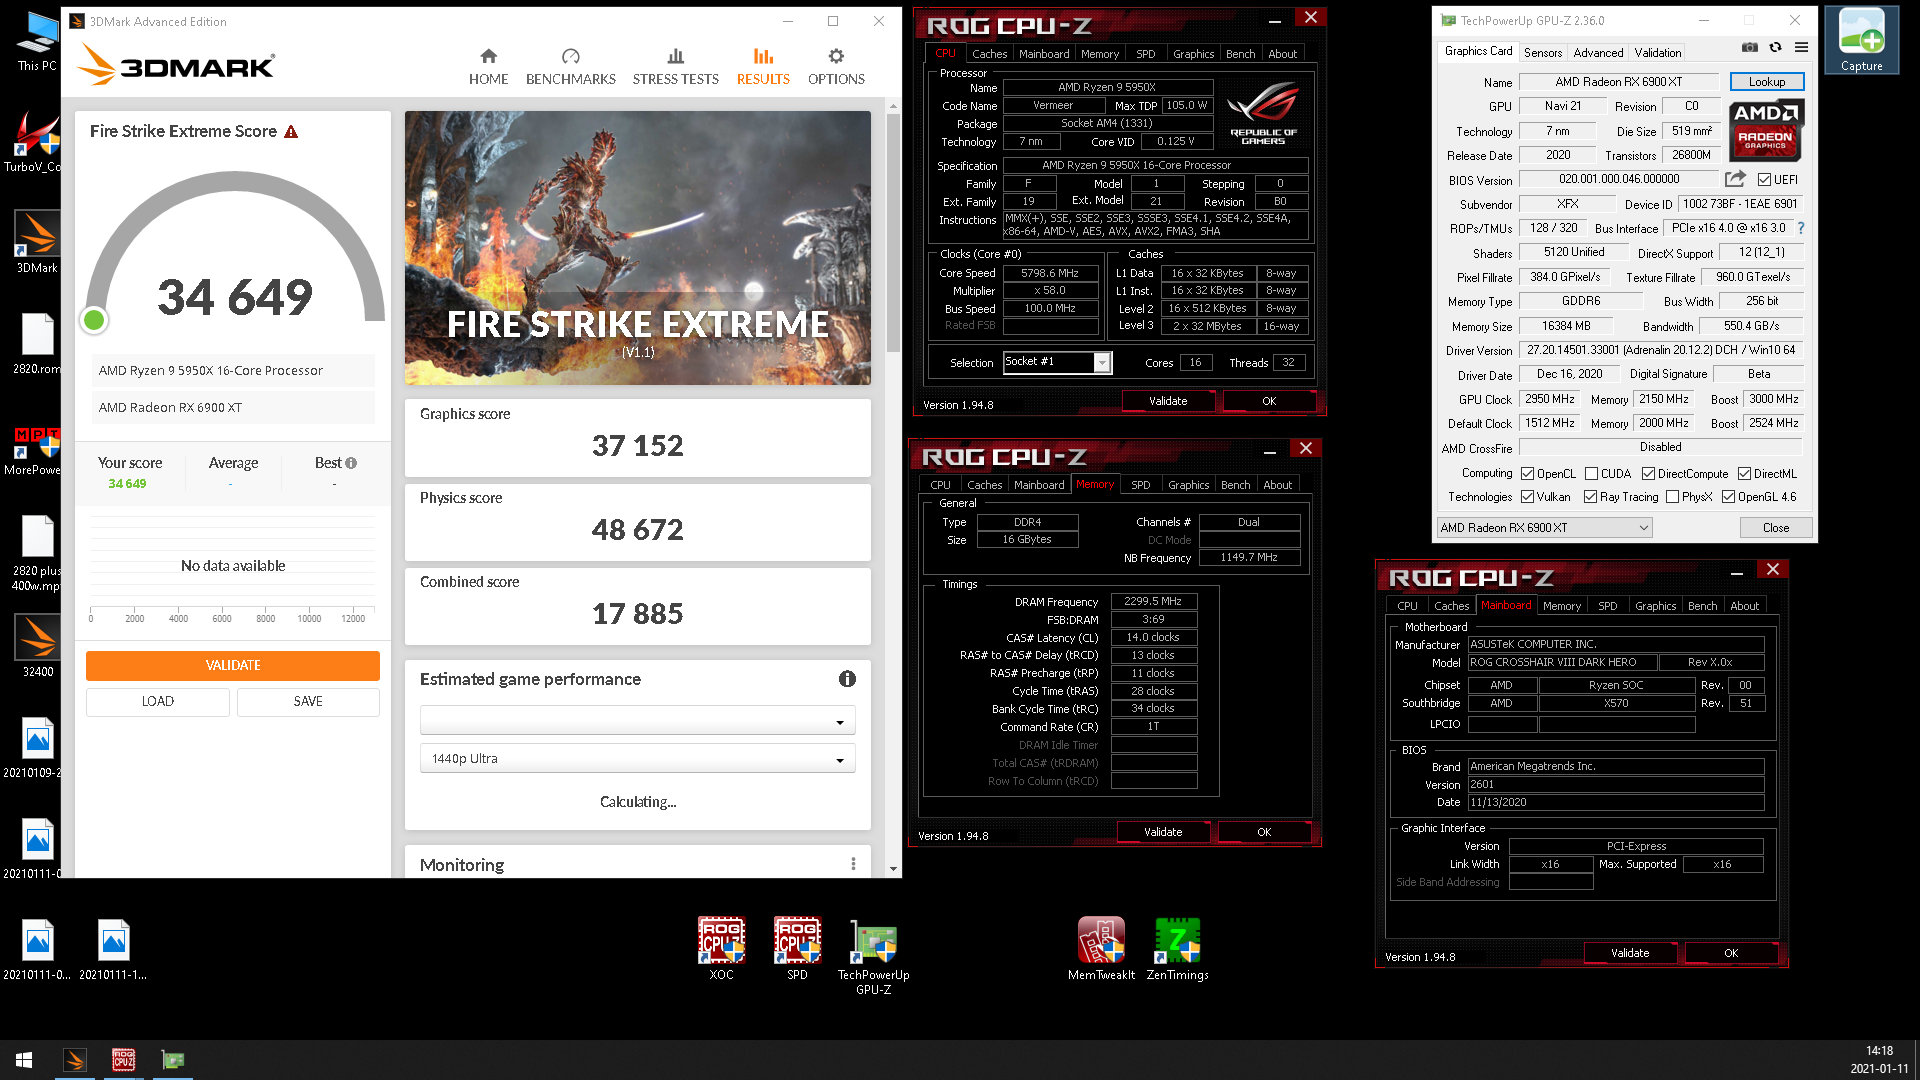Open Validation tab in GPU-Z
This screenshot has width=1920, height=1080.
click(1658, 53)
